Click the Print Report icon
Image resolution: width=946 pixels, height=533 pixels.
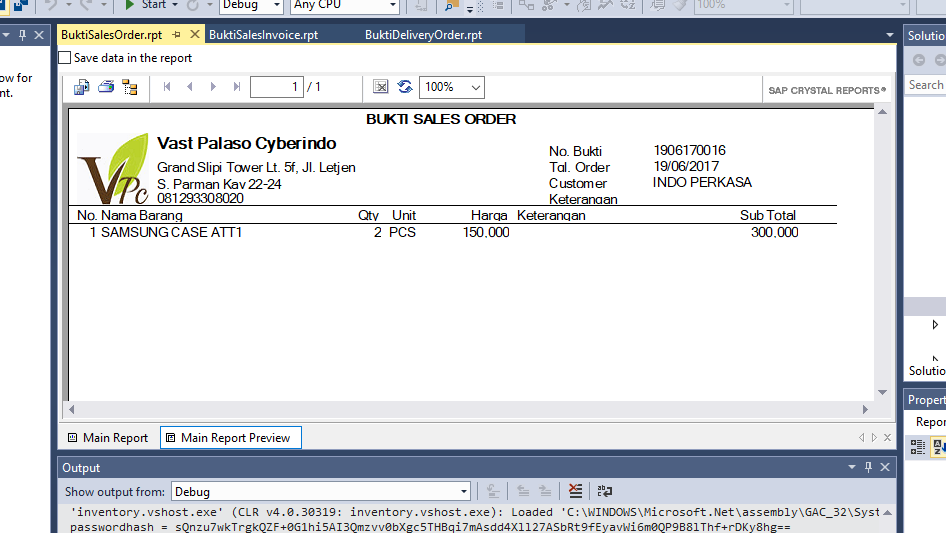(106, 87)
